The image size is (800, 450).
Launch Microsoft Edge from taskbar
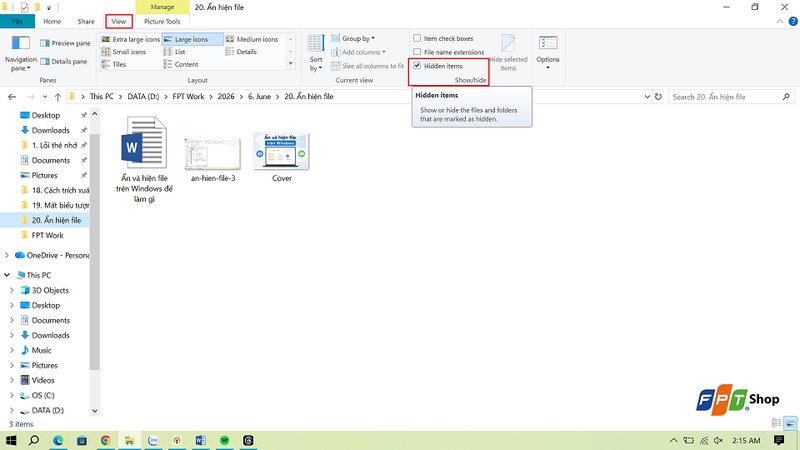click(58, 440)
